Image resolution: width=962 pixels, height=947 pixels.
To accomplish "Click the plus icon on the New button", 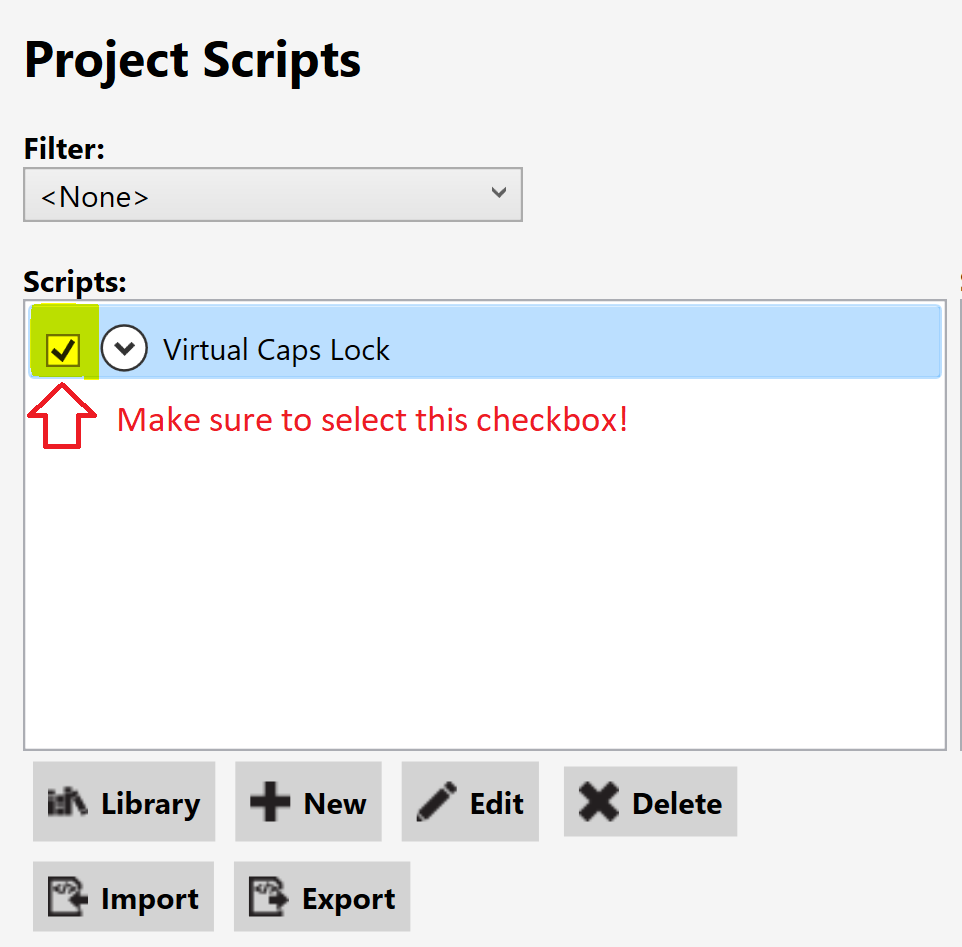I will (270, 803).
